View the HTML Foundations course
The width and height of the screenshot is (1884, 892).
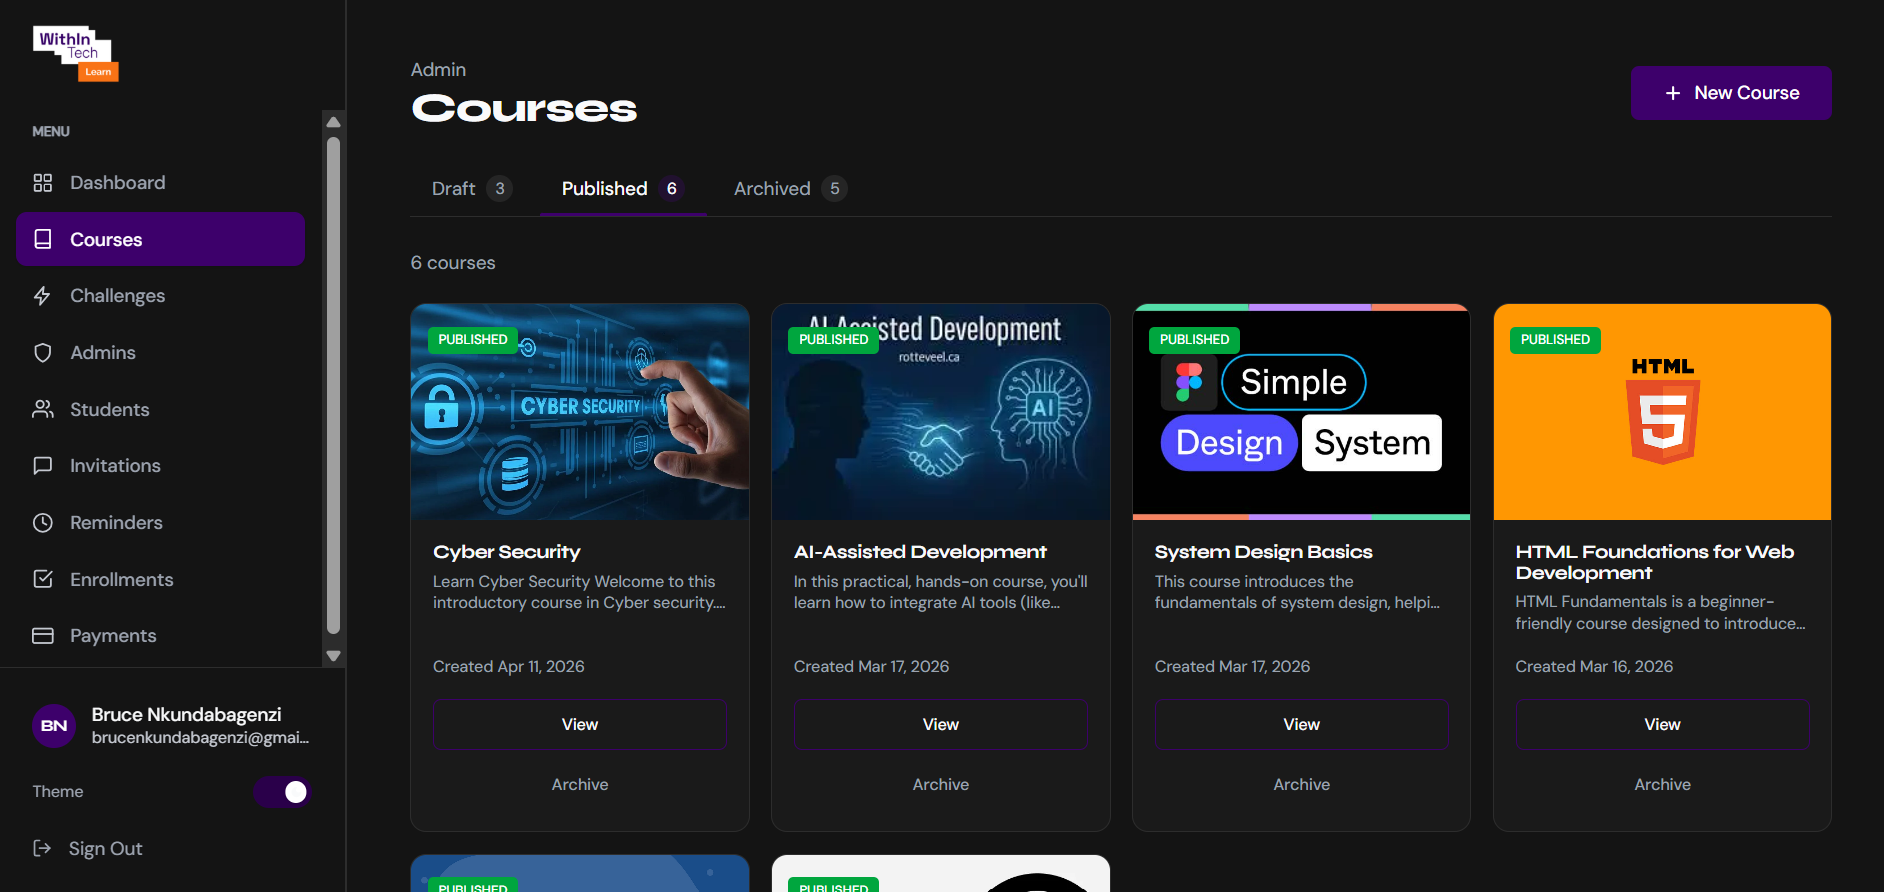click(1663, 724)
